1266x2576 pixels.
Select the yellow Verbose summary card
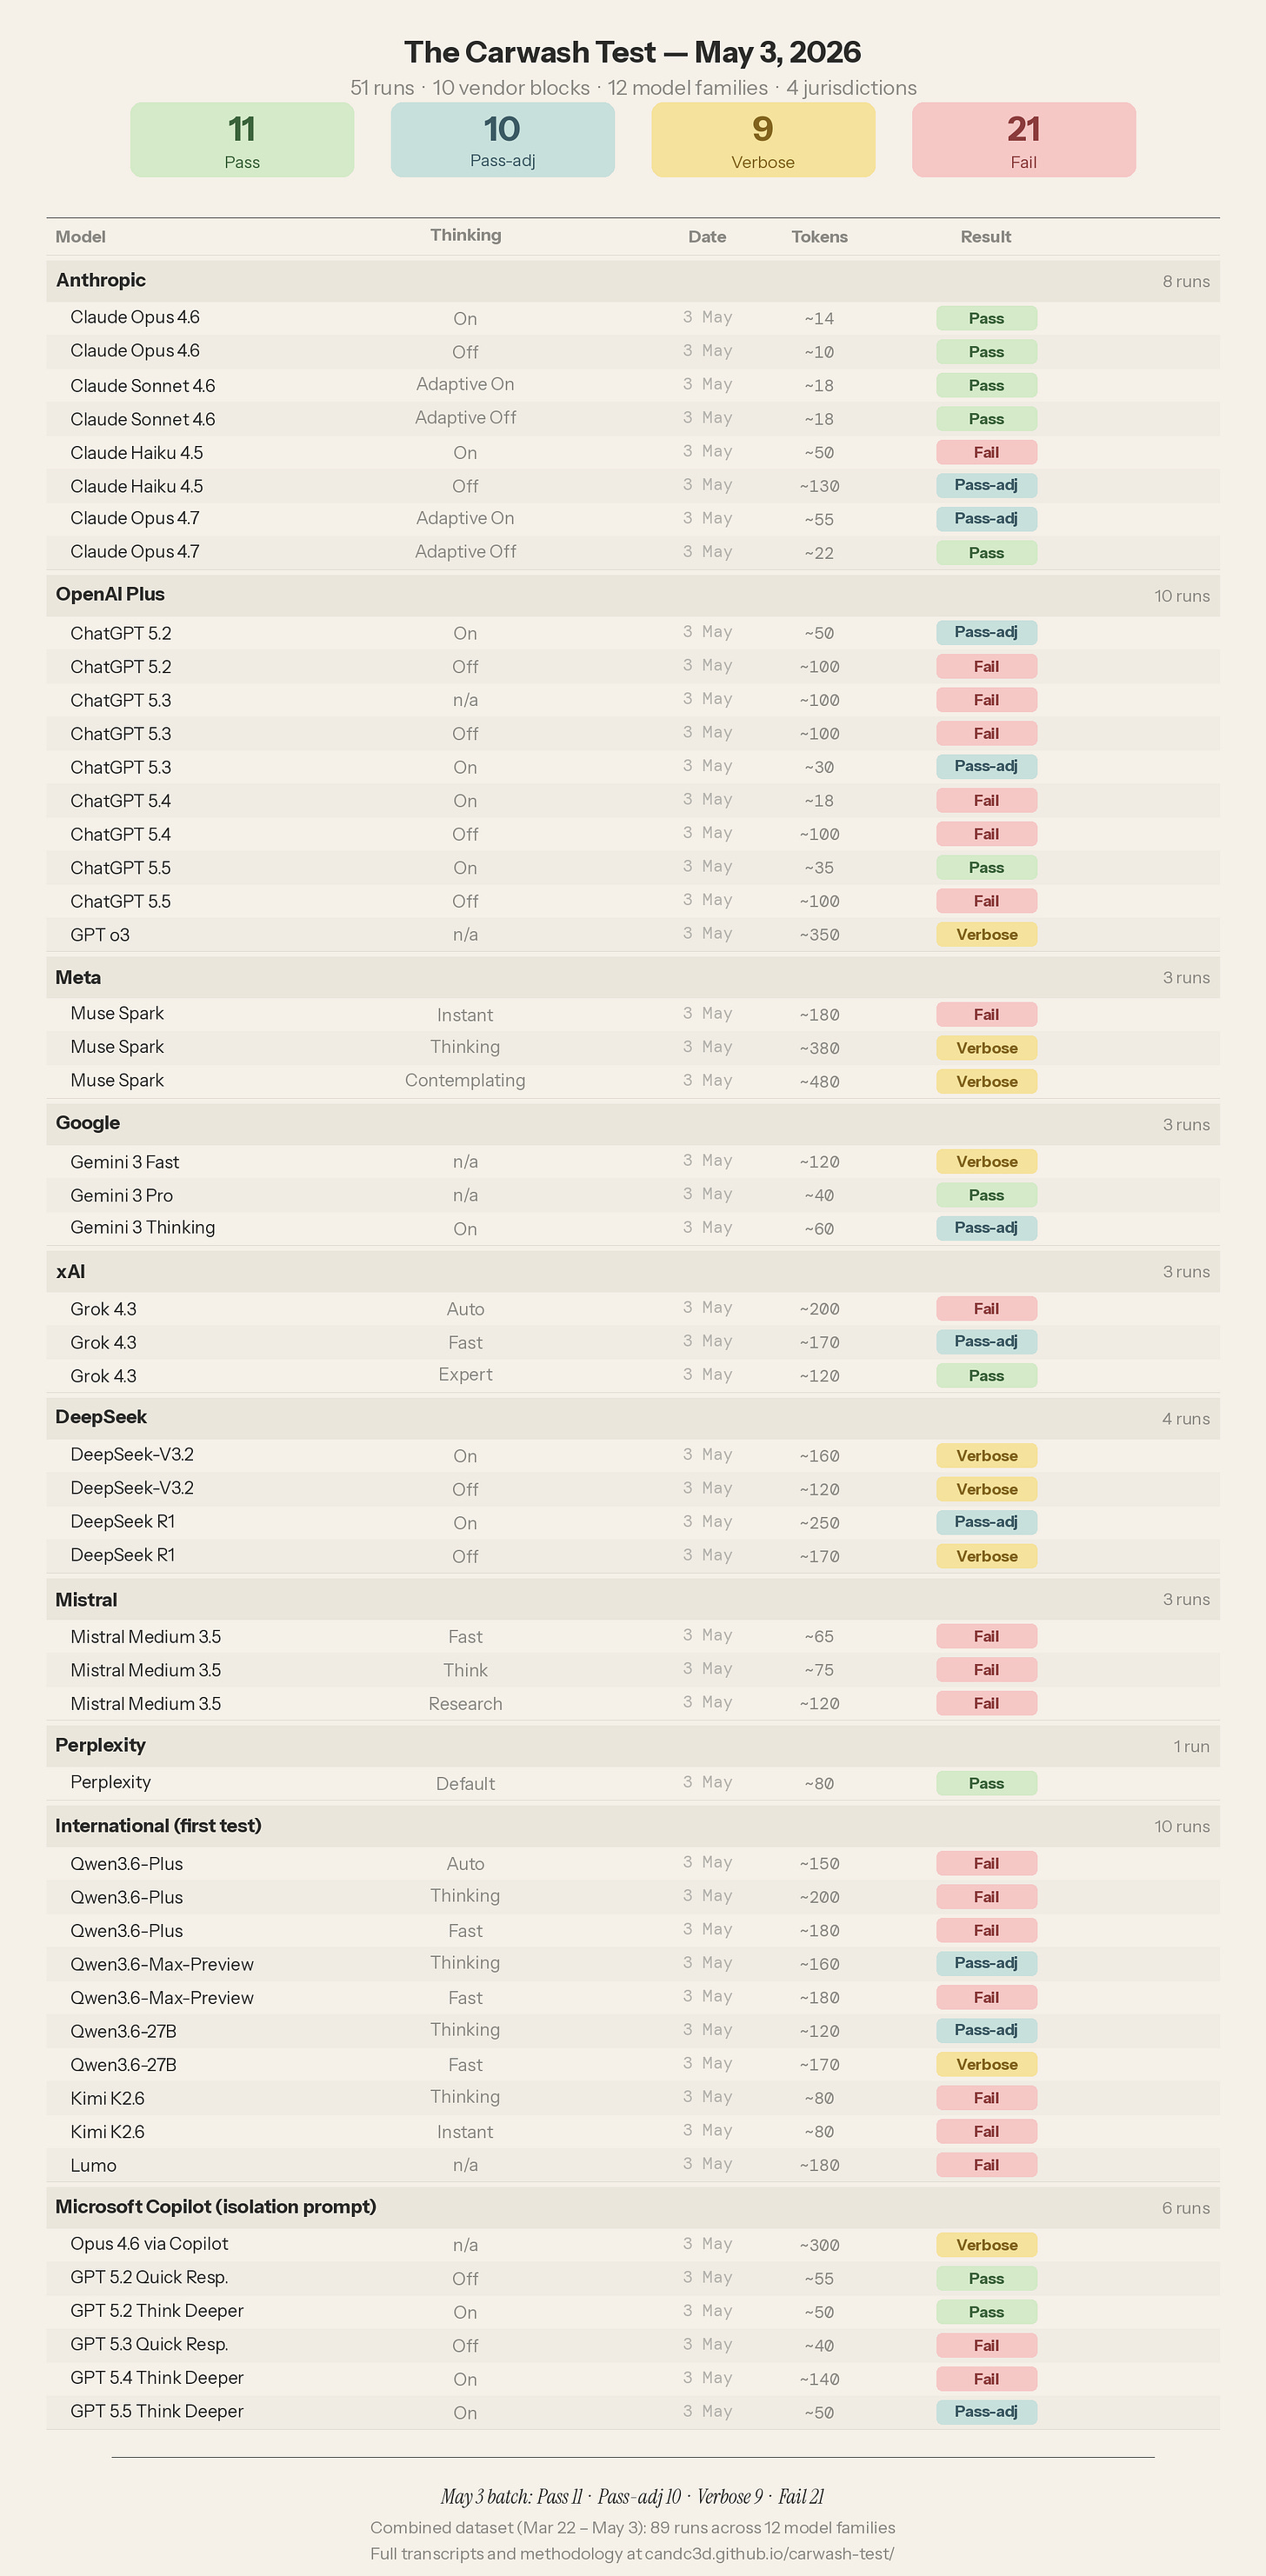(x=763, y=140)
